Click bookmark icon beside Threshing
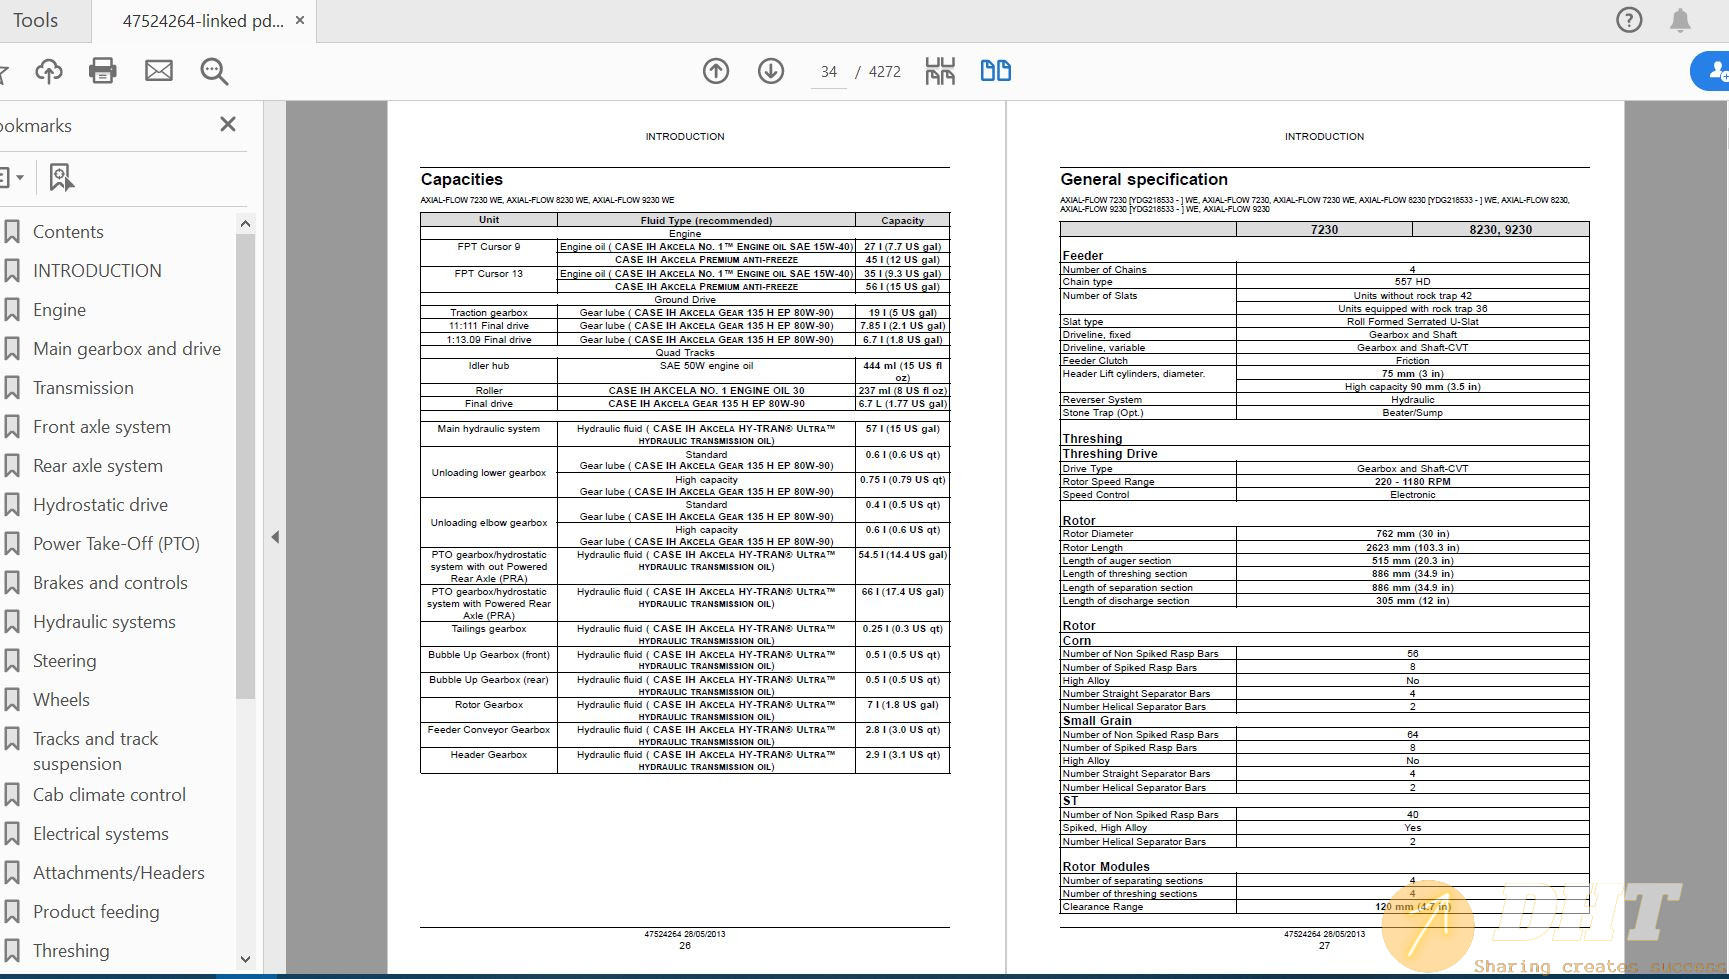1729x979 pixels. pos(12,951)
